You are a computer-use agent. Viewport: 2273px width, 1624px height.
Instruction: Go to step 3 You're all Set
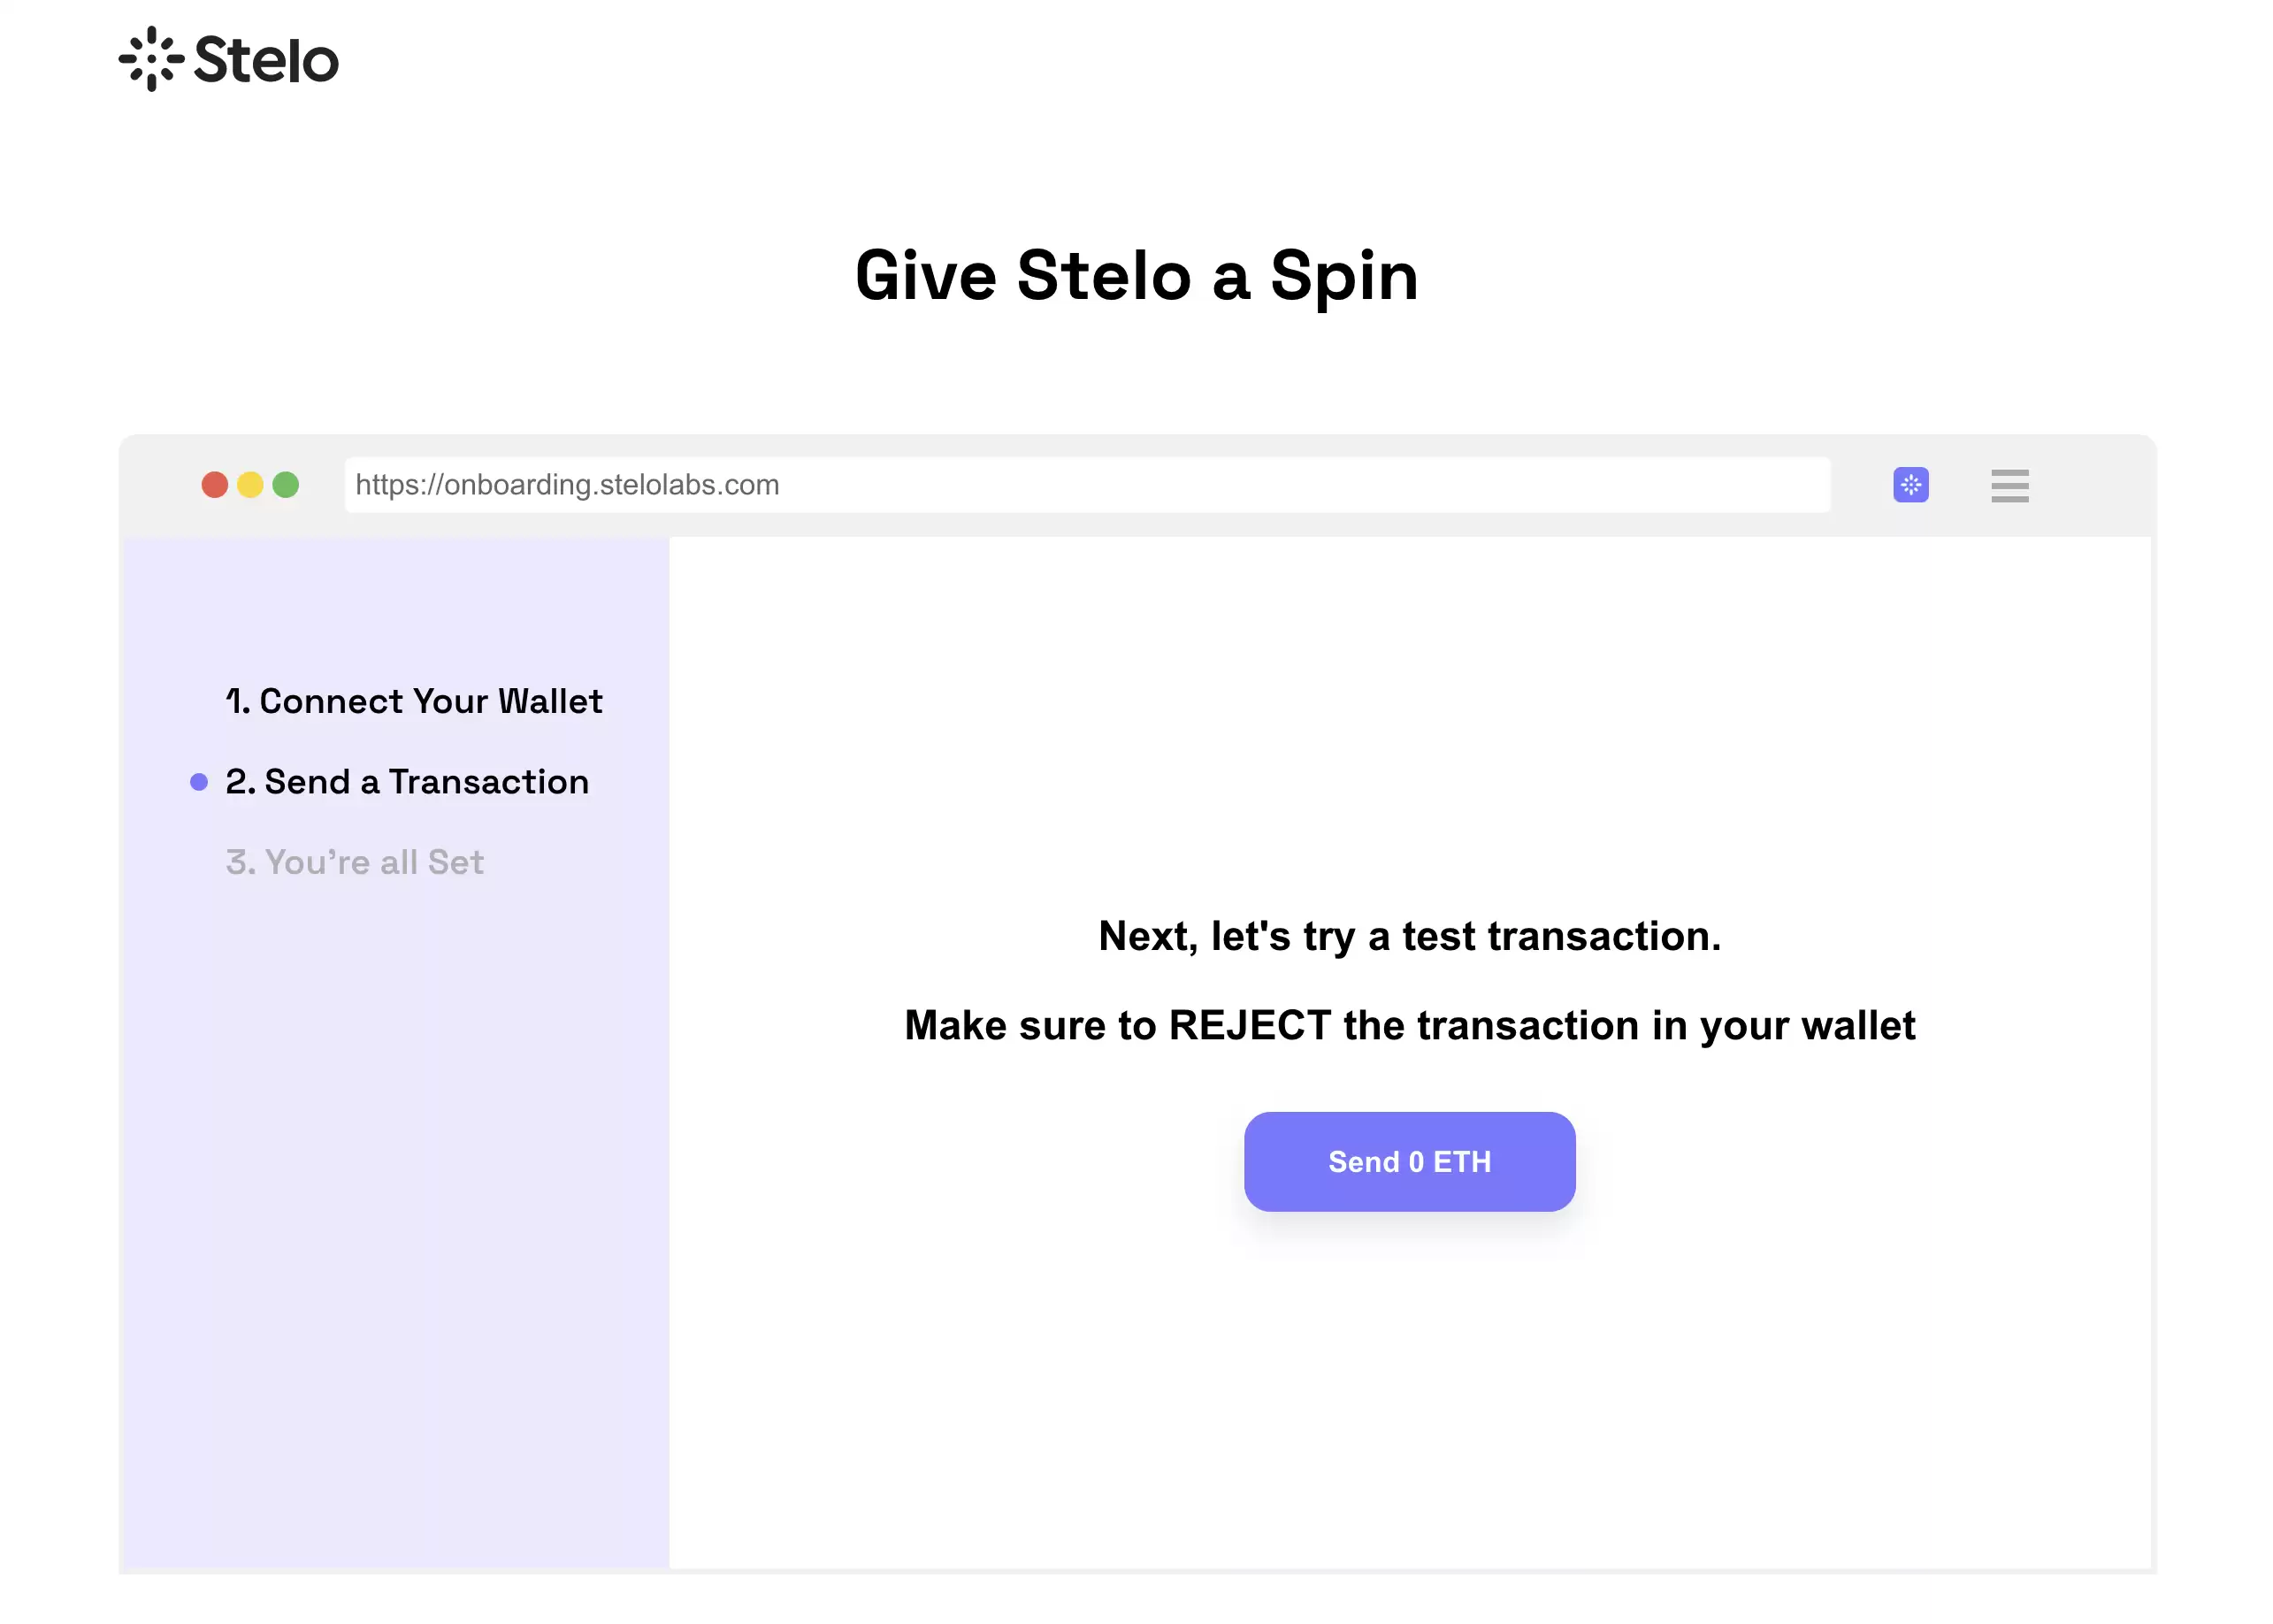tap(354, 862)
